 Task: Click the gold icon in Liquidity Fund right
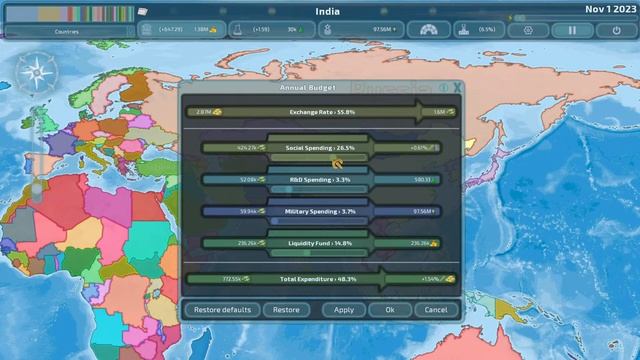[433, 243]
